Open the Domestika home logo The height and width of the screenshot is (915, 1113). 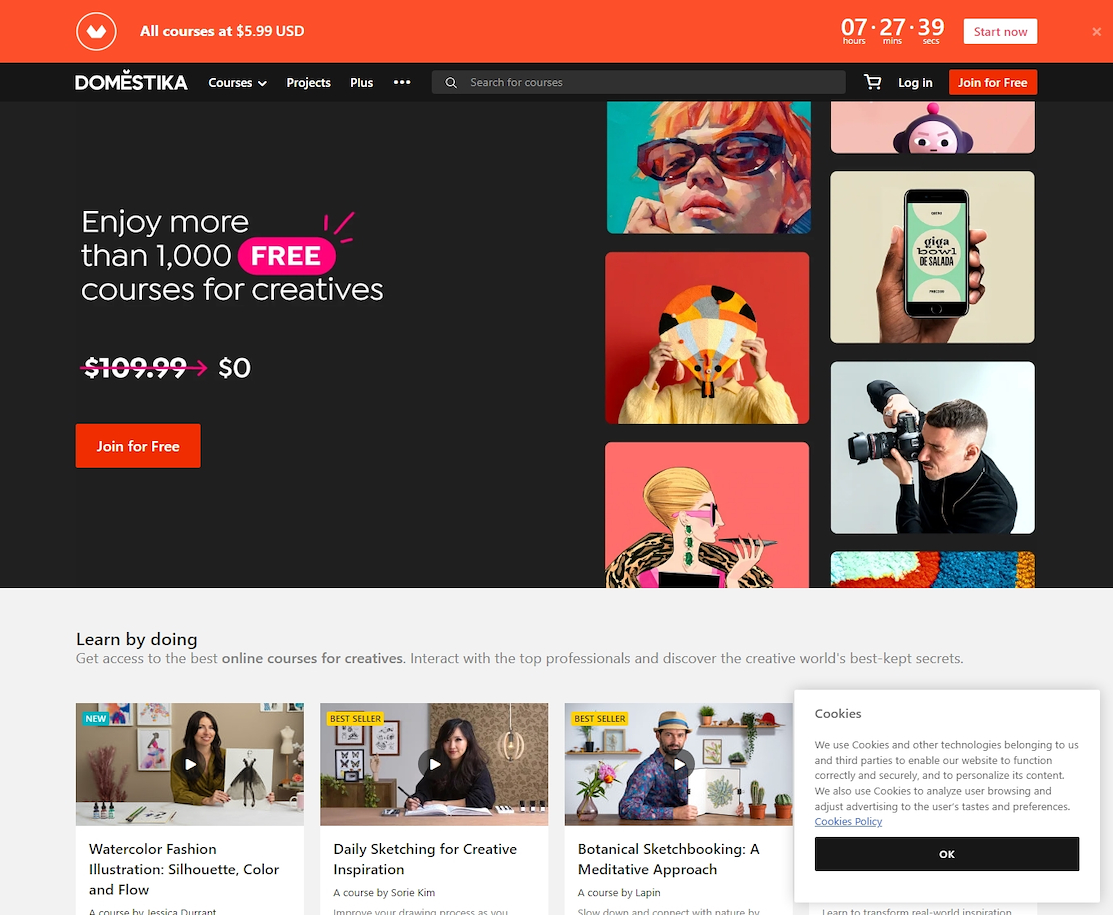click(x=131, y=82)
